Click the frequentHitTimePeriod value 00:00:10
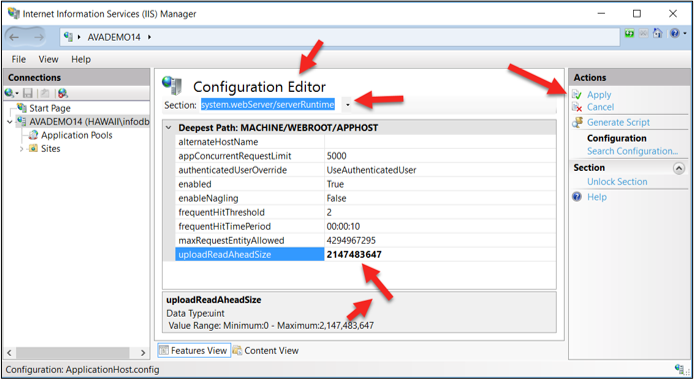Viewport: 694px width, 379px height. click(343, 226)
